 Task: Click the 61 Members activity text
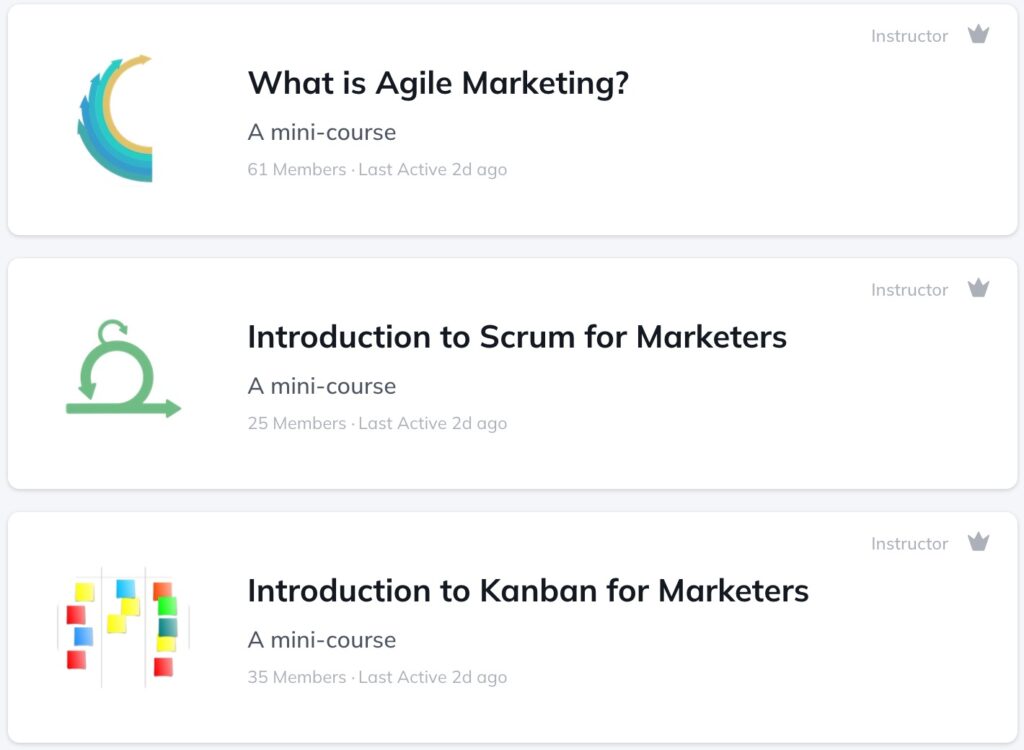377,169
